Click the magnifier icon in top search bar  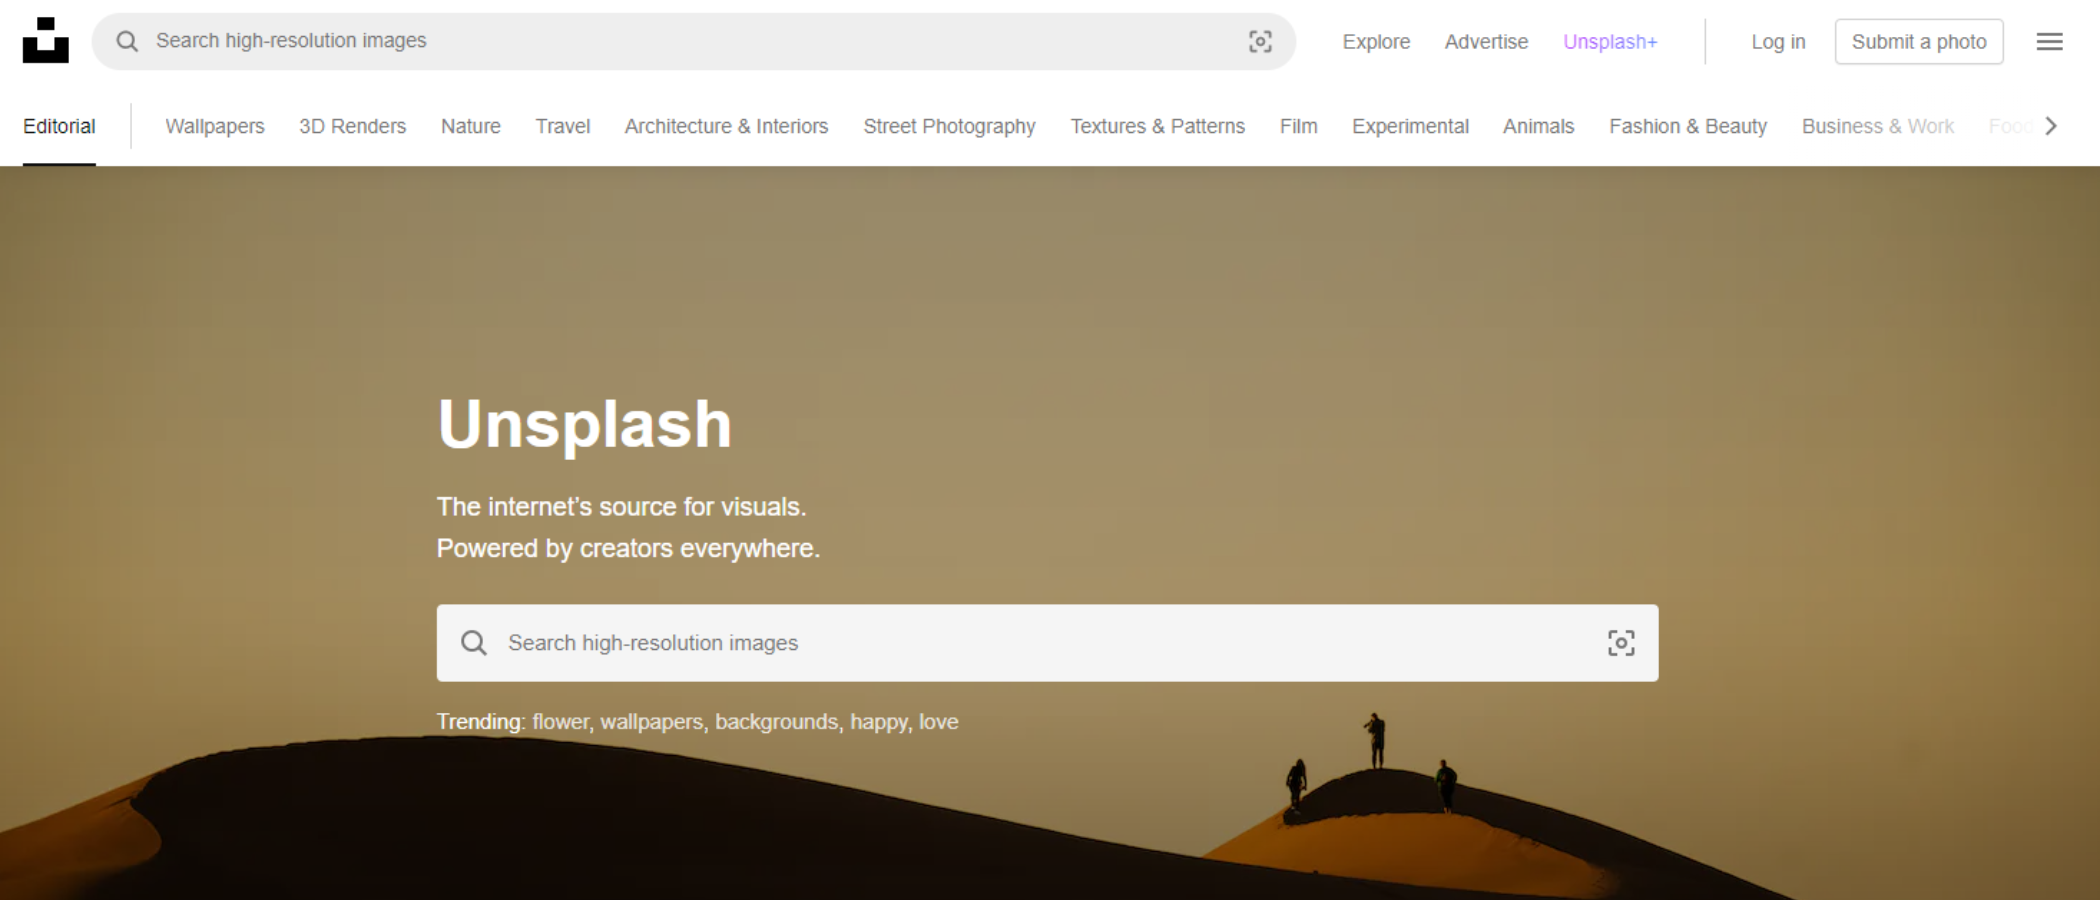(127, 41)
